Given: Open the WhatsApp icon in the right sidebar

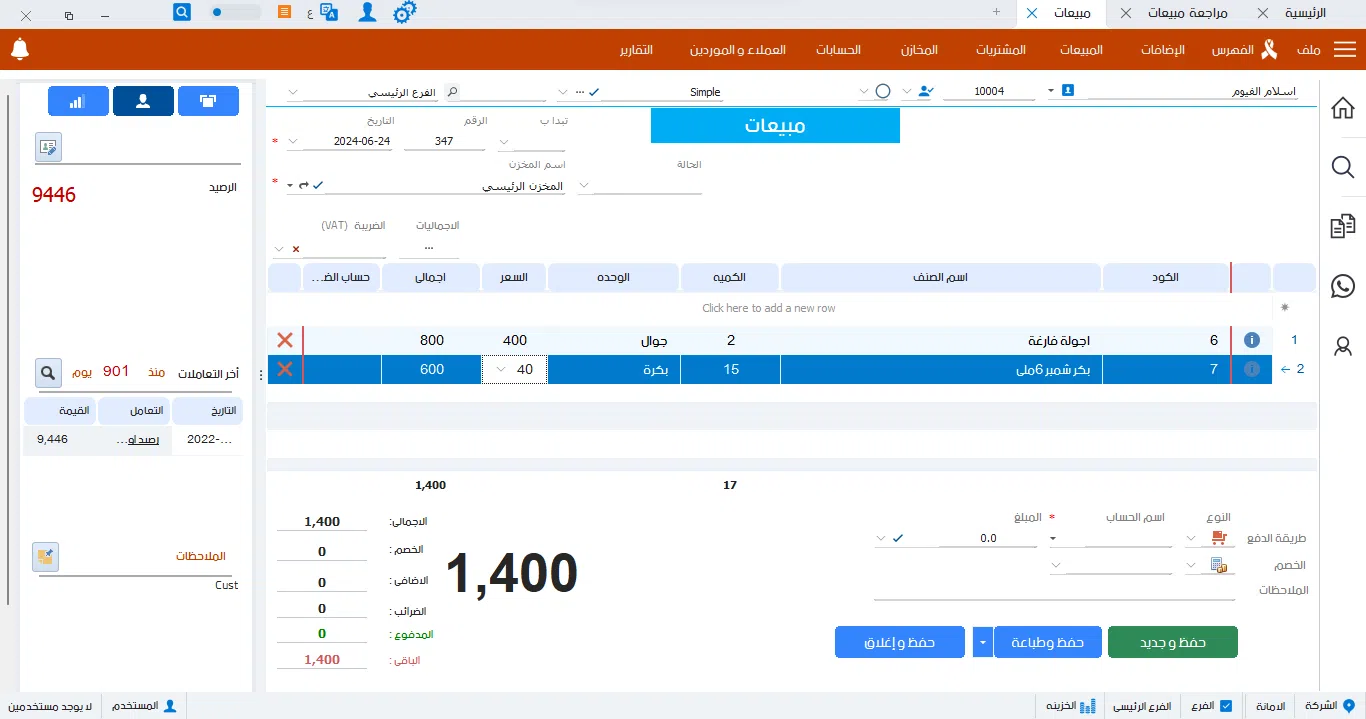Looking at the screenshot, I should pyautogui.click(x=1343, y=286).
